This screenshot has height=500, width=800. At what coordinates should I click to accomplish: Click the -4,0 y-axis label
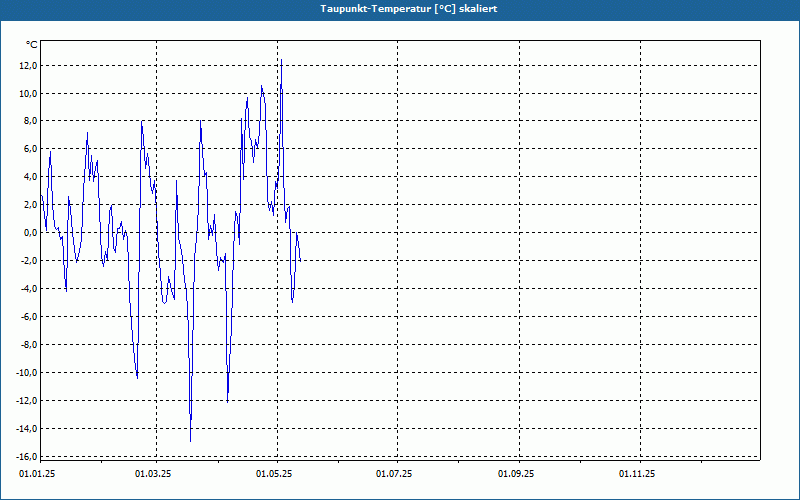(29, 289)
